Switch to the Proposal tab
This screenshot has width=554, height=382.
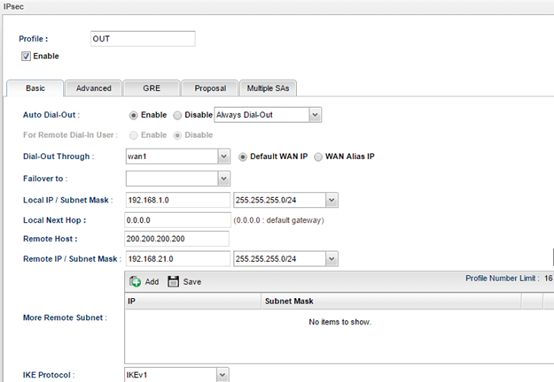(210, 88)
